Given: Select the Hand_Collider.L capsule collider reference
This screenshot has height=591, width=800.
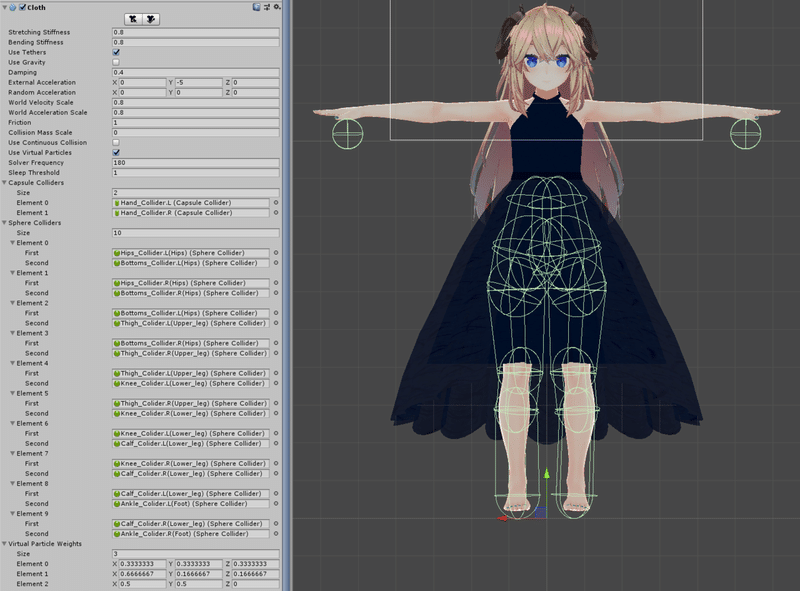Looking at the screenshot, I should click(191, 203).
